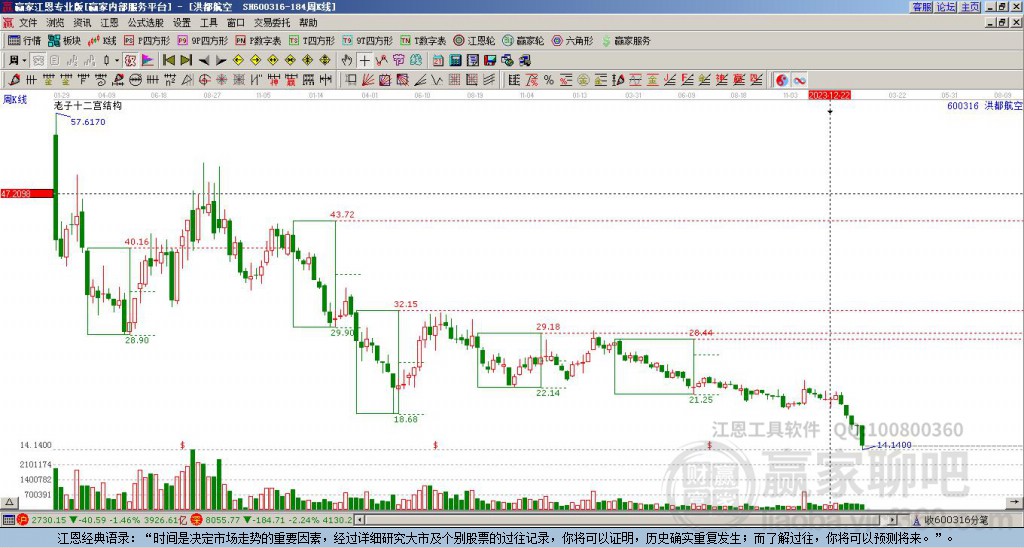
Task: Click the yin-yang symbol icon
Action: coord(781,80)
